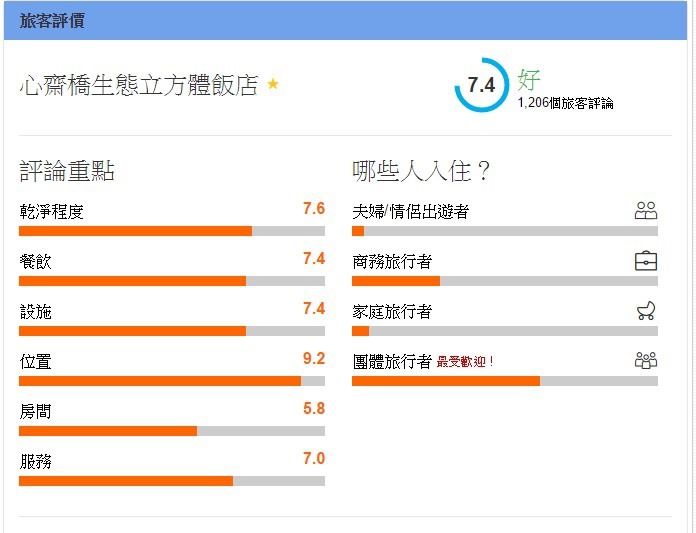The width and height of the screenshot is (696, 533).
Task: Click the 團體旅行者 label
Action: pos(392,361)
